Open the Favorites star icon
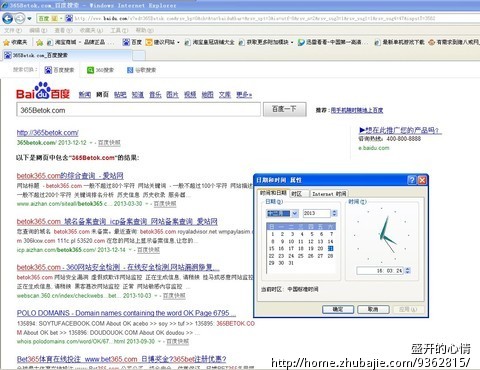Viewport: 480px width, 370px height. point(6,42)
